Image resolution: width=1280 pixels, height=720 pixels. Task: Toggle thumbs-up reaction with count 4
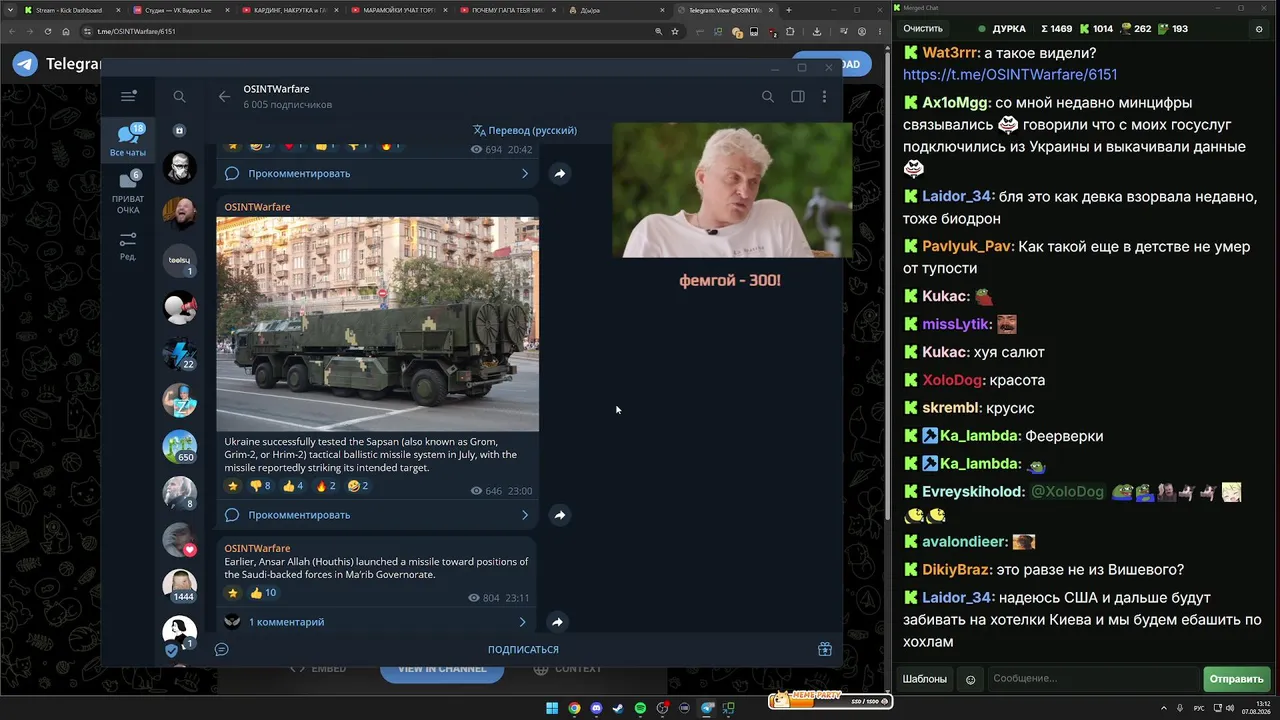pos(293,486)
